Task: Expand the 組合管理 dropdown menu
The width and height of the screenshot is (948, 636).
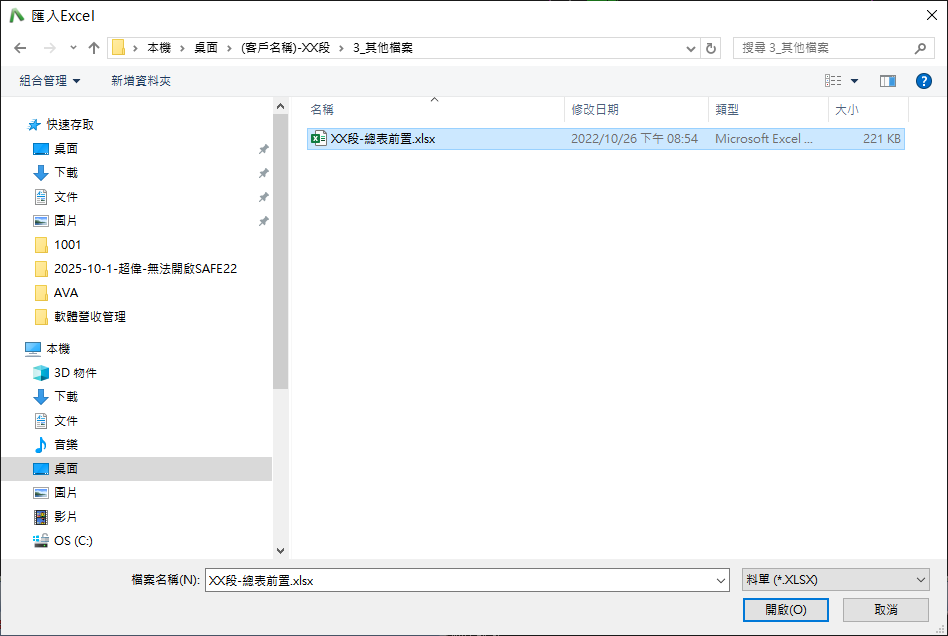Action: coord(50,80)
